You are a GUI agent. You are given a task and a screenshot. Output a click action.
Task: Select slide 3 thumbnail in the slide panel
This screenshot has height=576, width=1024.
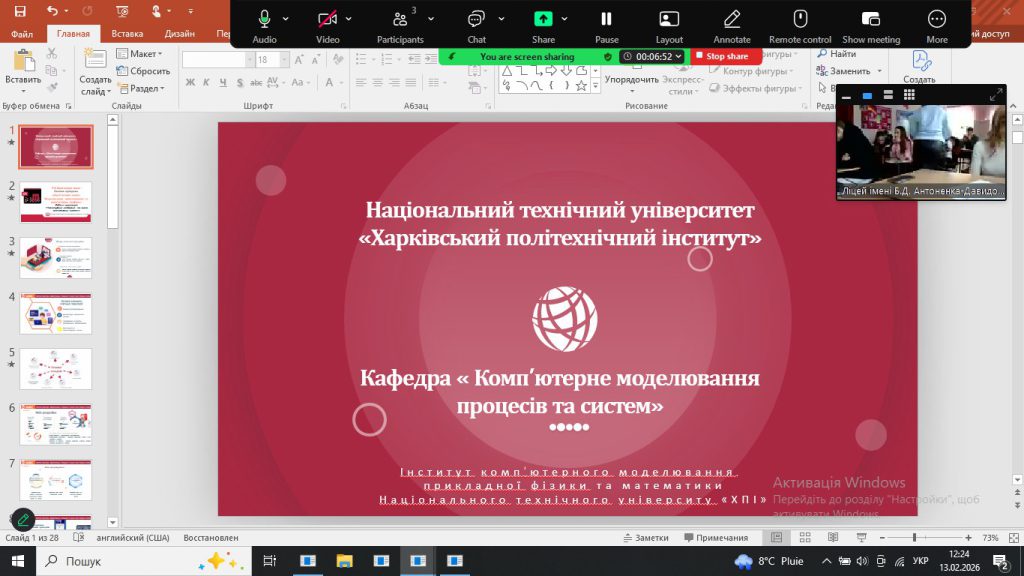[56, 258]
